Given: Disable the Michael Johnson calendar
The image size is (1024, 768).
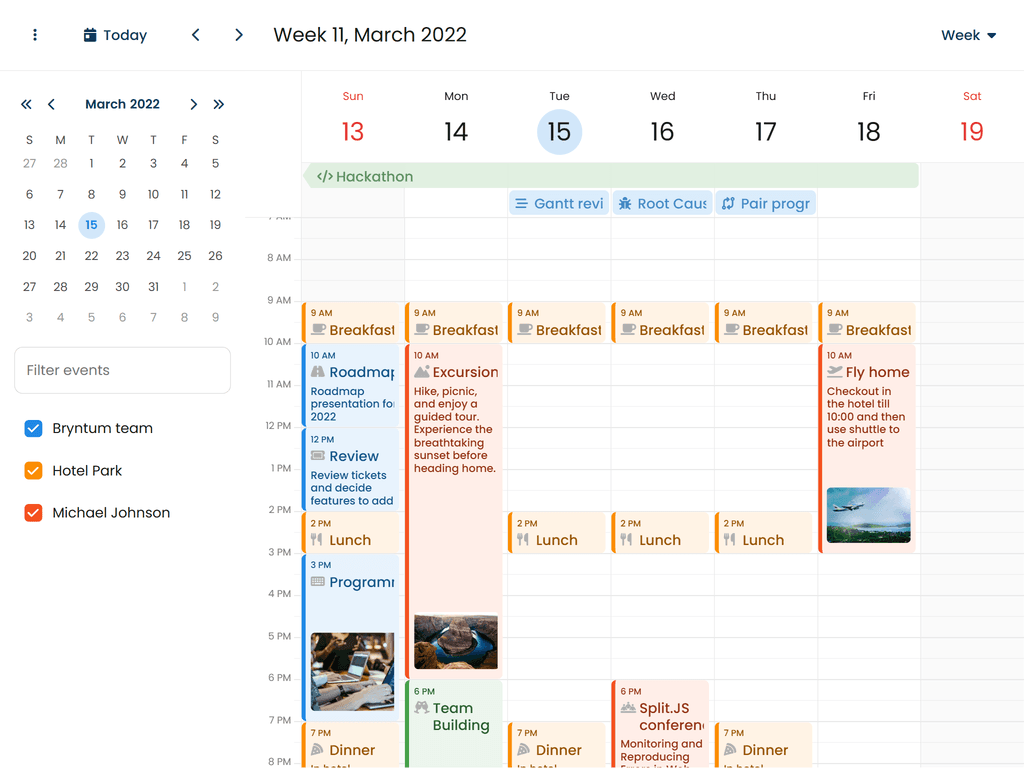Looking at the screenshot, I should click(34, 513).
